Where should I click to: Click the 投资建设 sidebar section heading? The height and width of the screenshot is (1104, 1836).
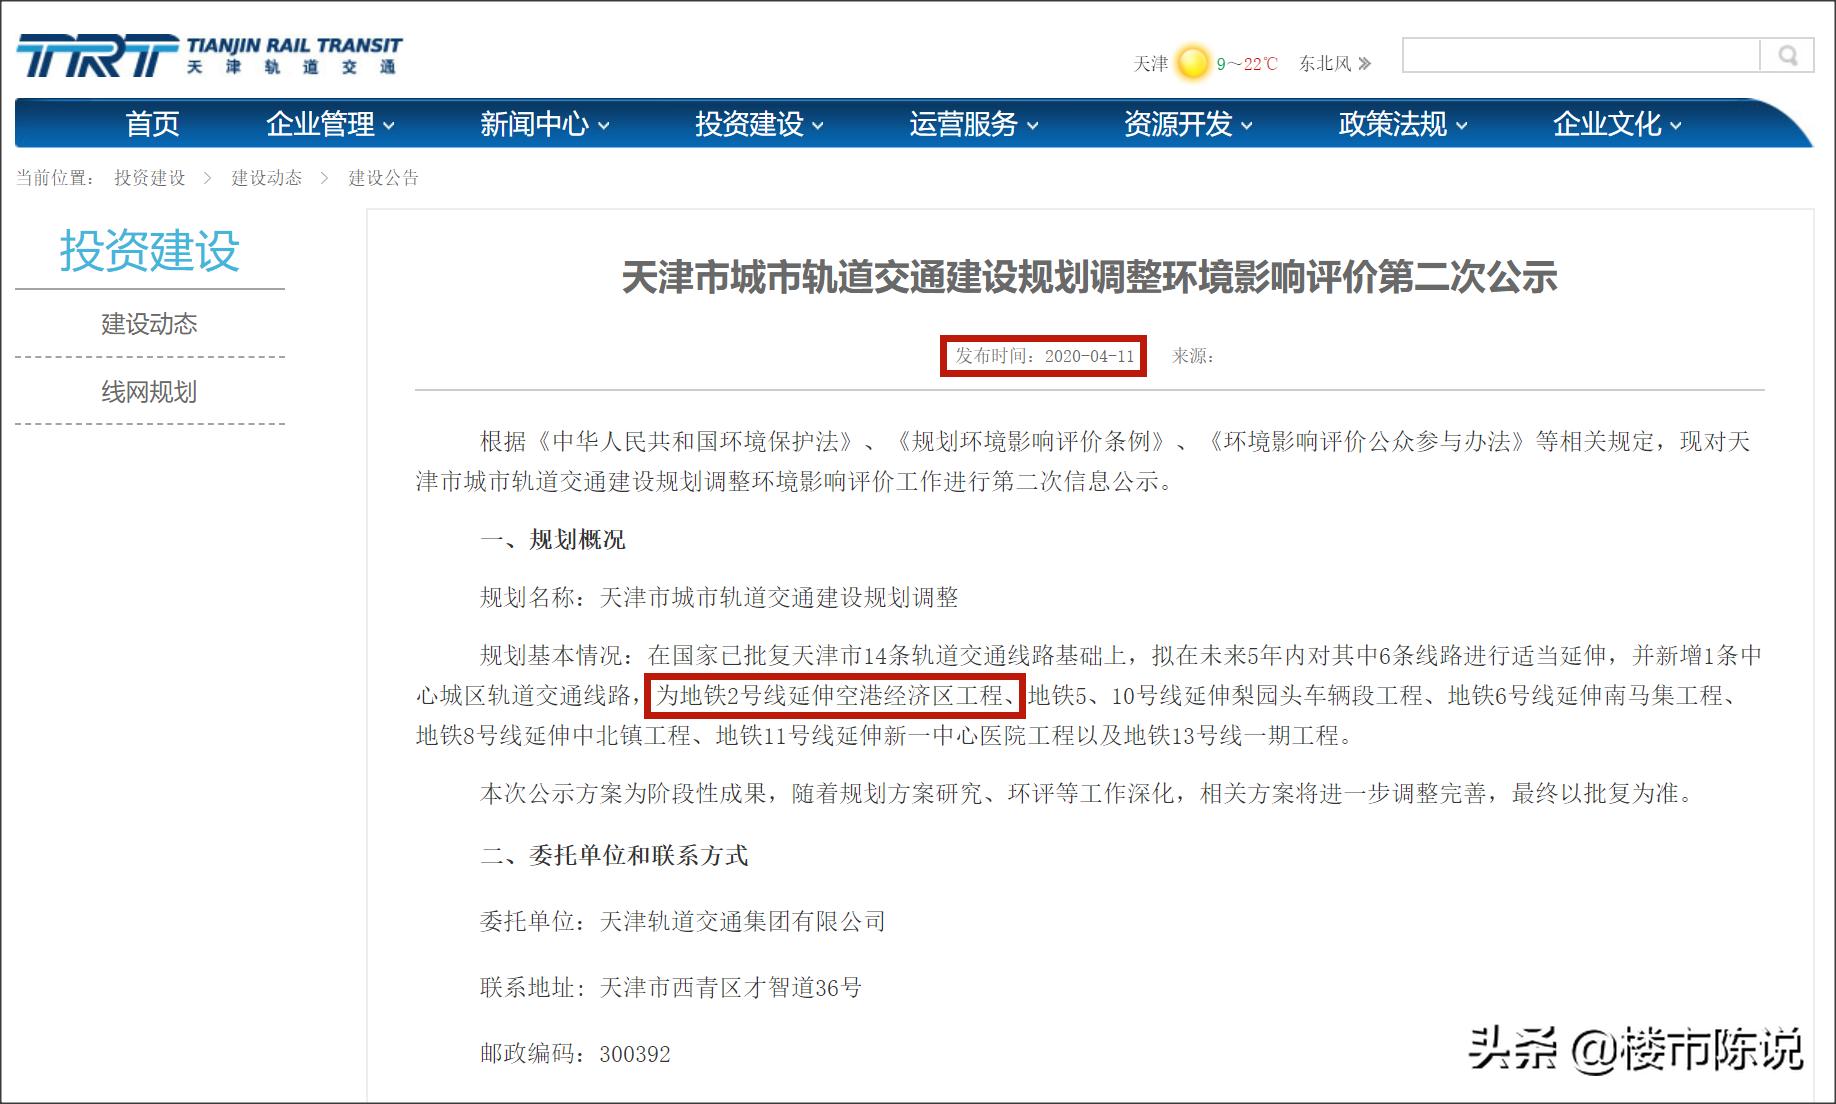click(150, 254)
